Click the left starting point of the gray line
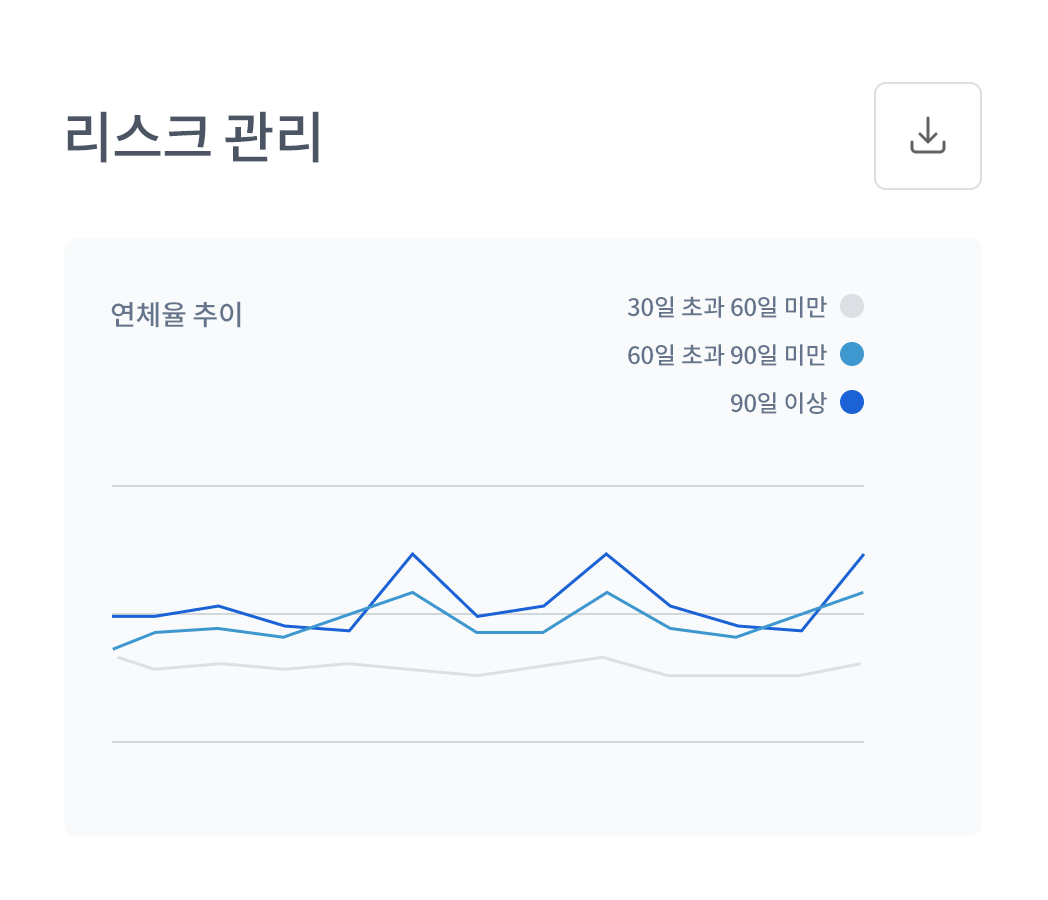Screen dimensions: 1048x900 [x=118, y=657]
